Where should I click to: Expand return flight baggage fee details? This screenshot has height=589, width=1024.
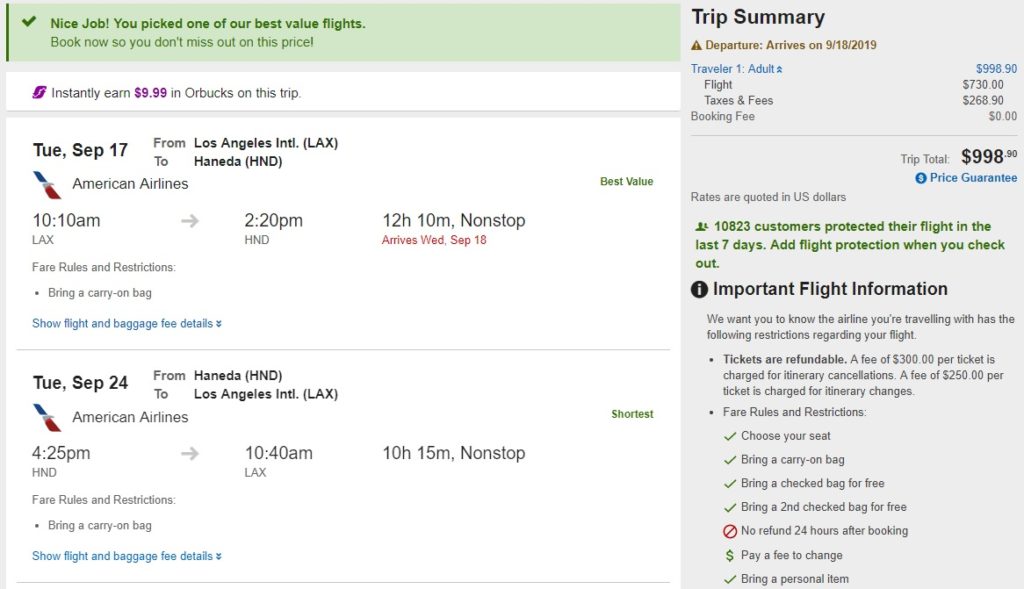pyautogui.click(x=127, y=556)
